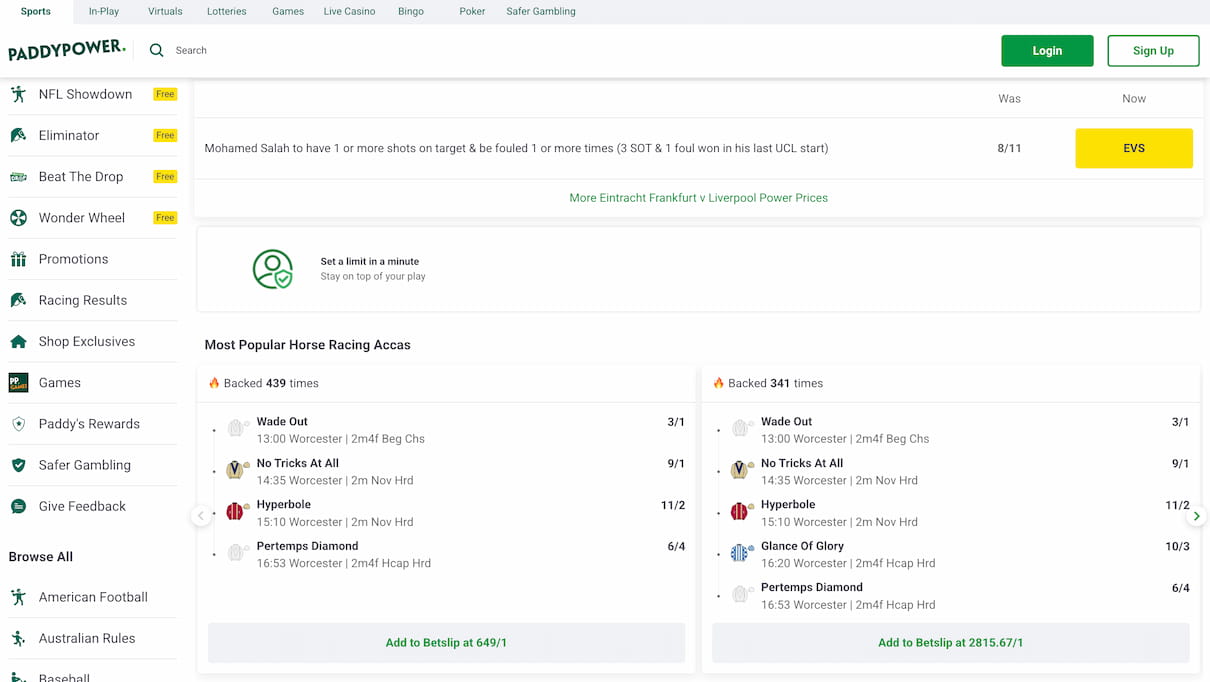Switch to the In-Play tab
The image size is (1210, 682).
[x=104, y=12]
